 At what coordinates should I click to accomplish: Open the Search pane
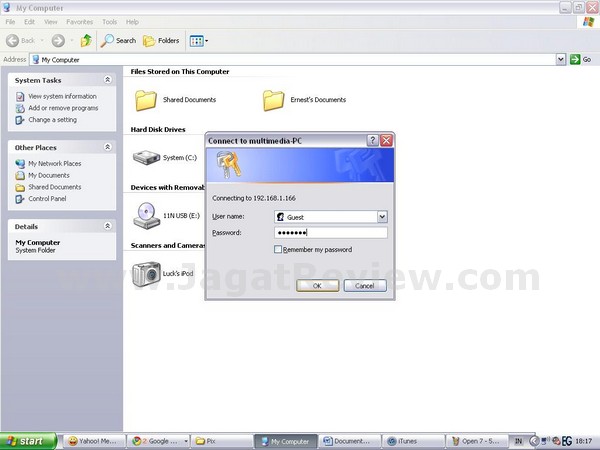[x=118, y=41]
